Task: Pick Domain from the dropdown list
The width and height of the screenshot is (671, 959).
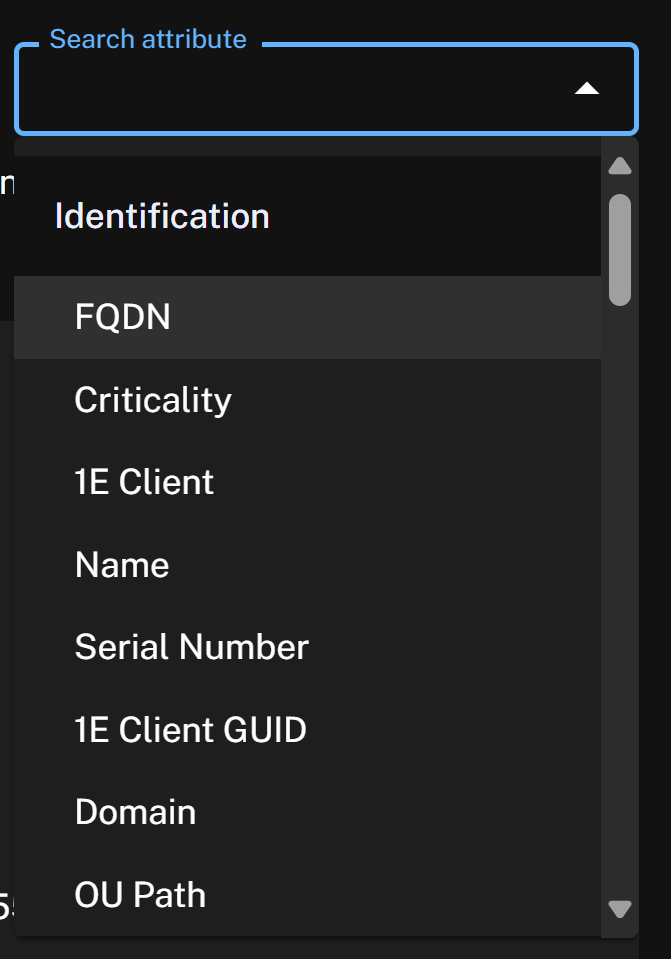Action: pos(135,812)
